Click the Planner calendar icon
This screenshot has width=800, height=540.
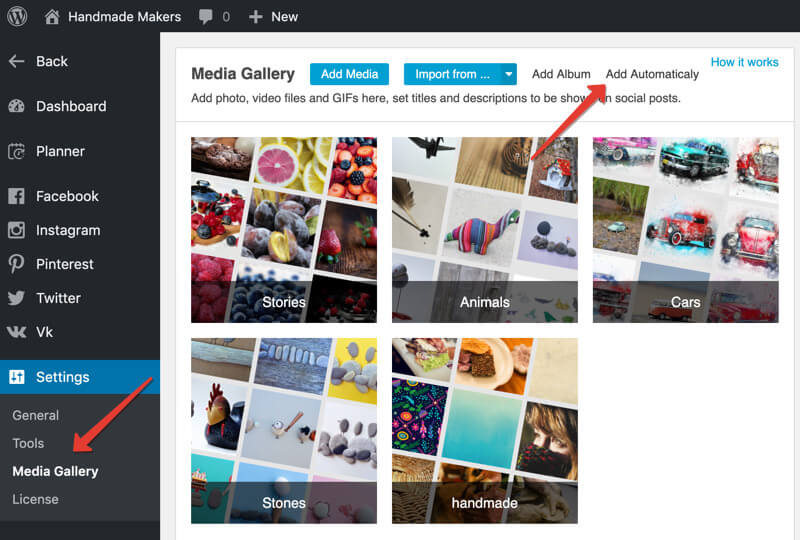tap(16, 151)
